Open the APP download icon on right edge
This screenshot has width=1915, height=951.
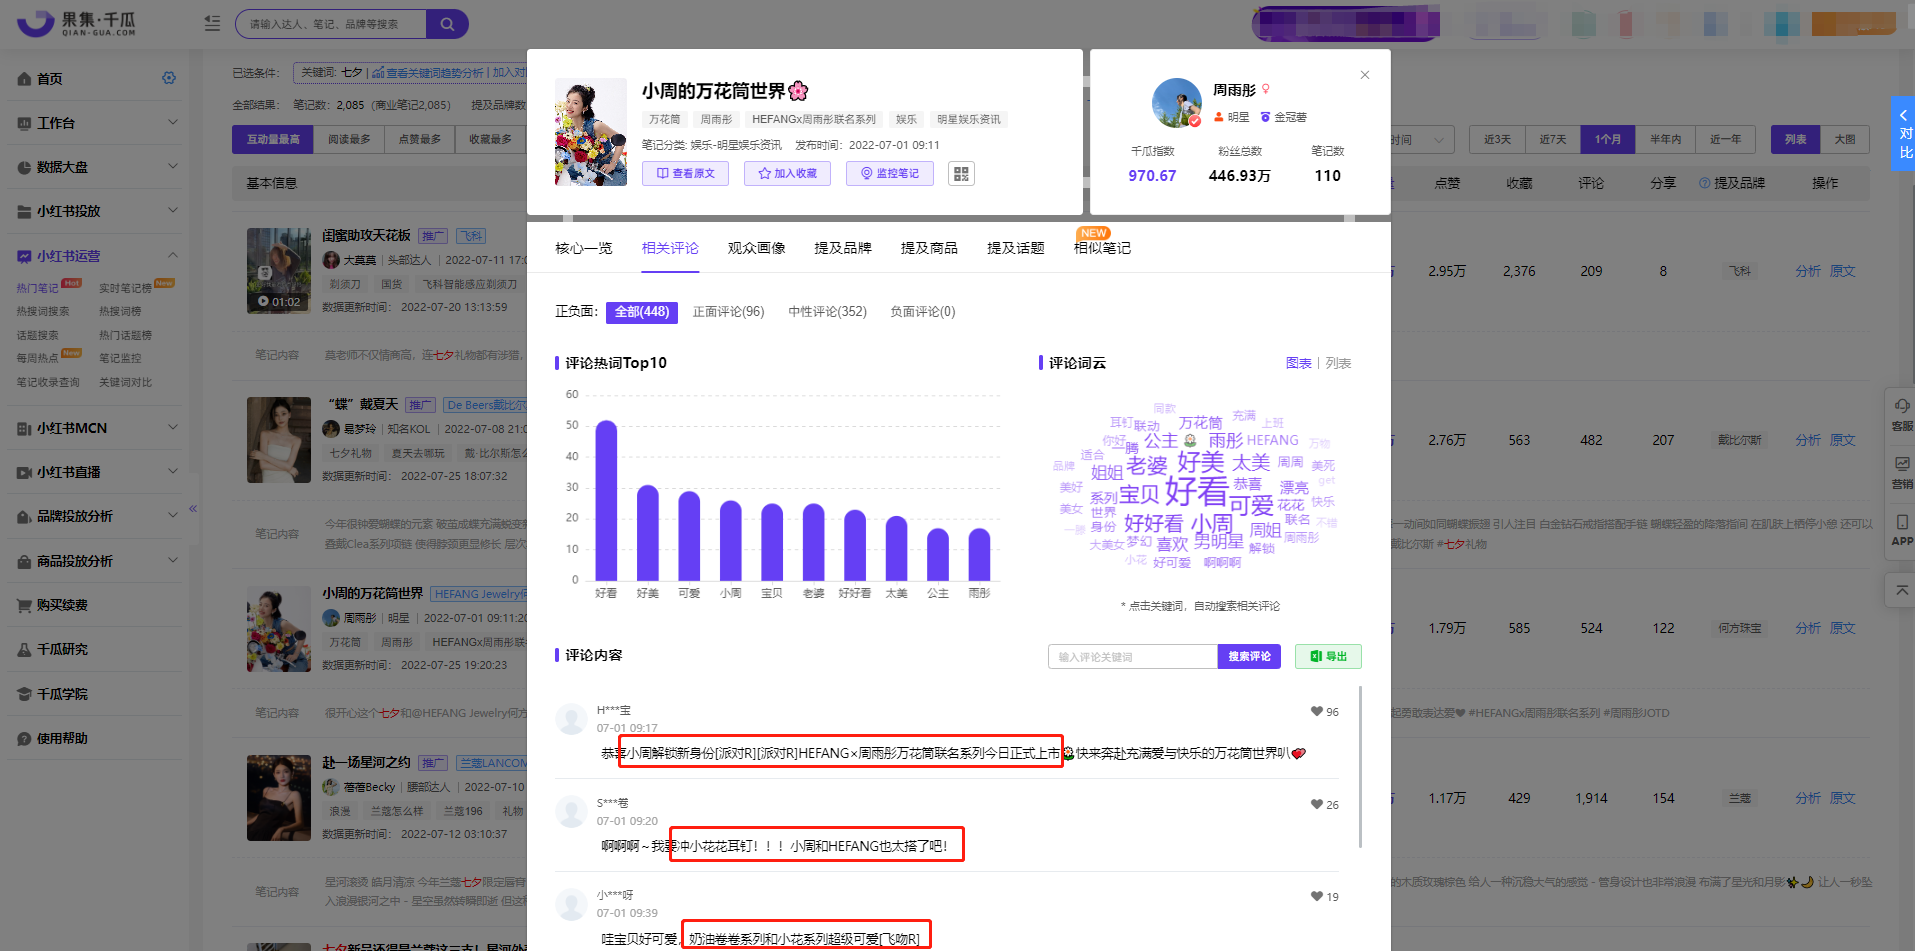[x=1901, y=529]
